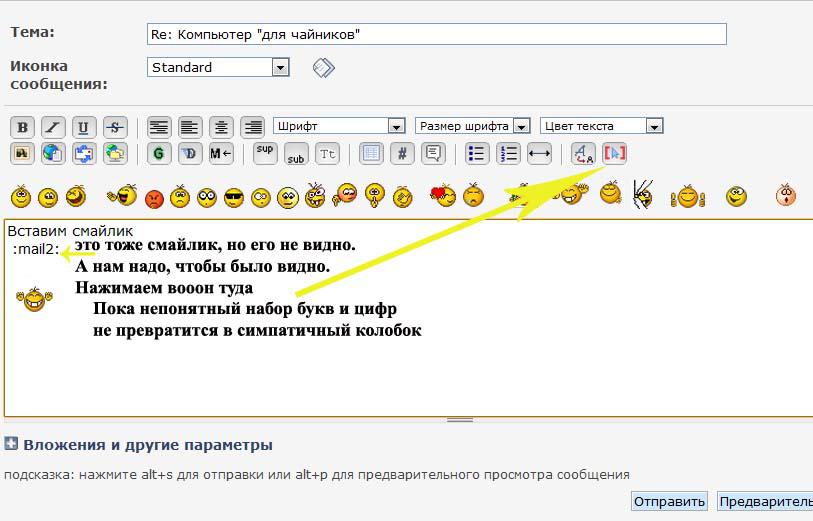Insert table button

pos(371,154)
